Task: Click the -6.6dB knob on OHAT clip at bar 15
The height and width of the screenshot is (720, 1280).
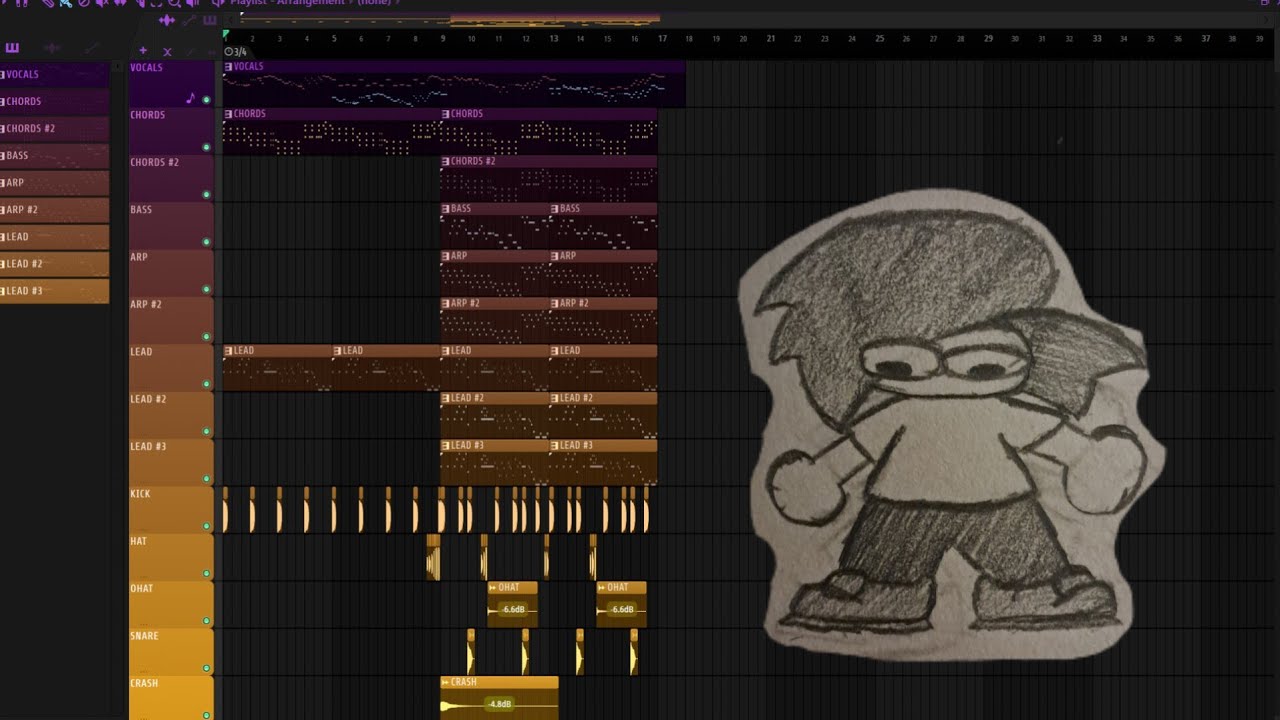Action: 622,609
